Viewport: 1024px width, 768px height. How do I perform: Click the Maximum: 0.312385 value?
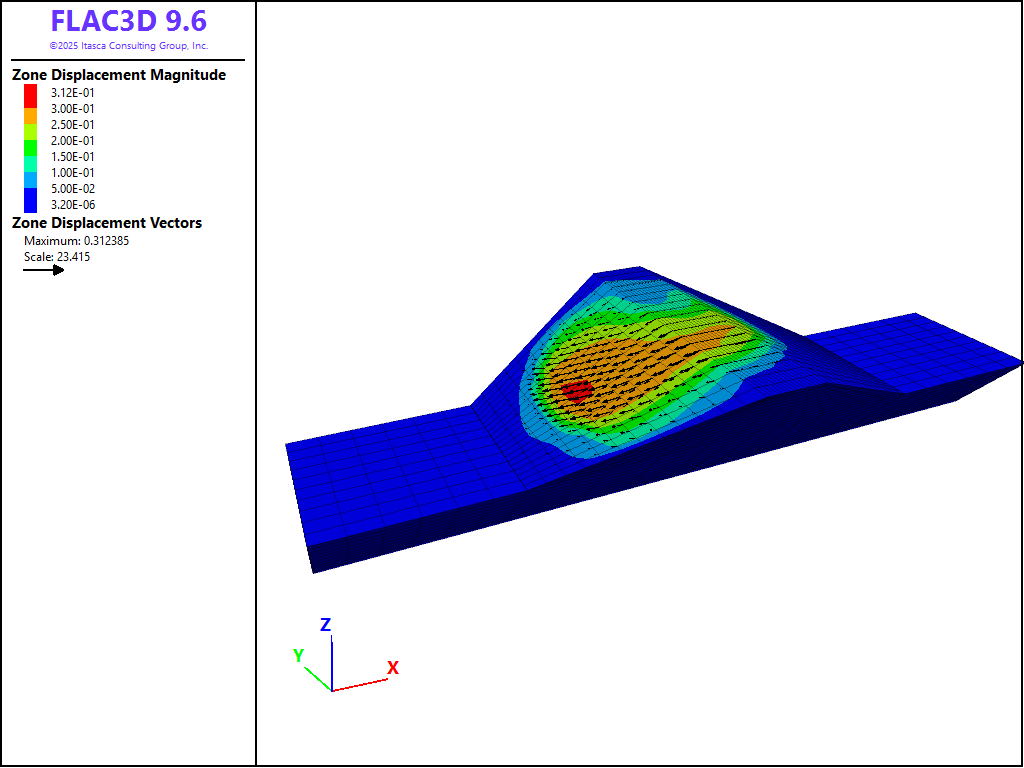point(77,241)
